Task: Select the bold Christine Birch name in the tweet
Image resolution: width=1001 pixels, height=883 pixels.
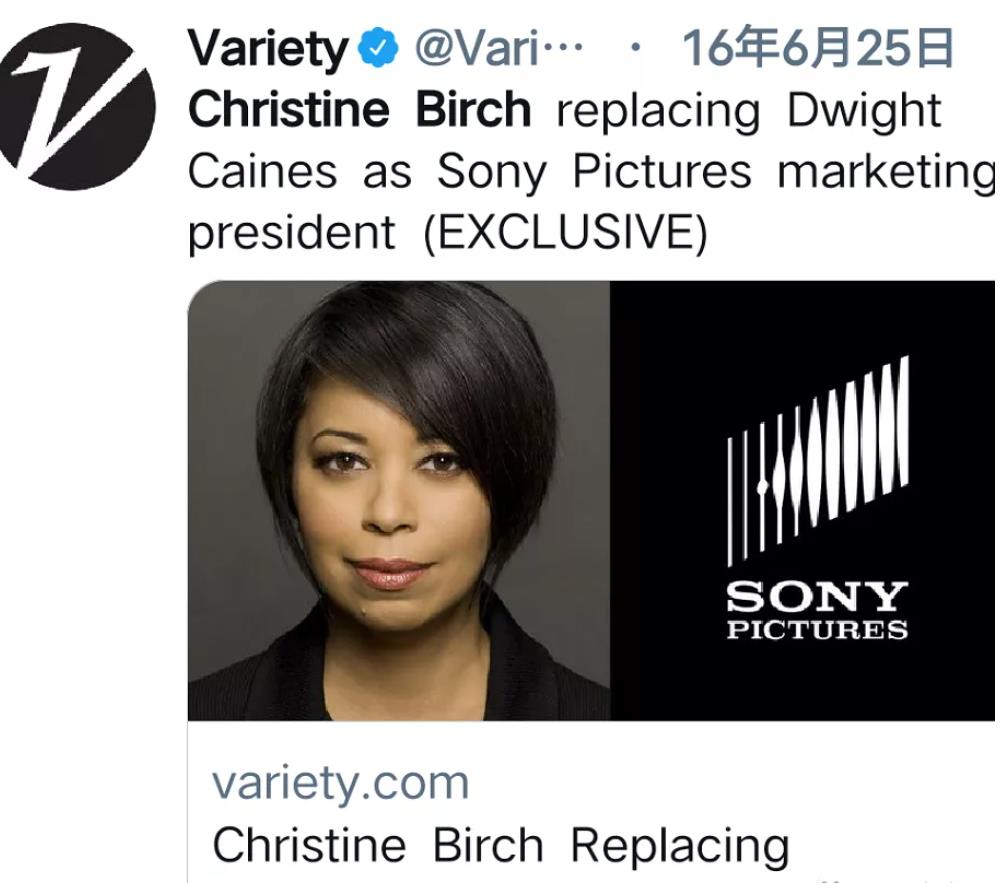Action: click(359, 109)
